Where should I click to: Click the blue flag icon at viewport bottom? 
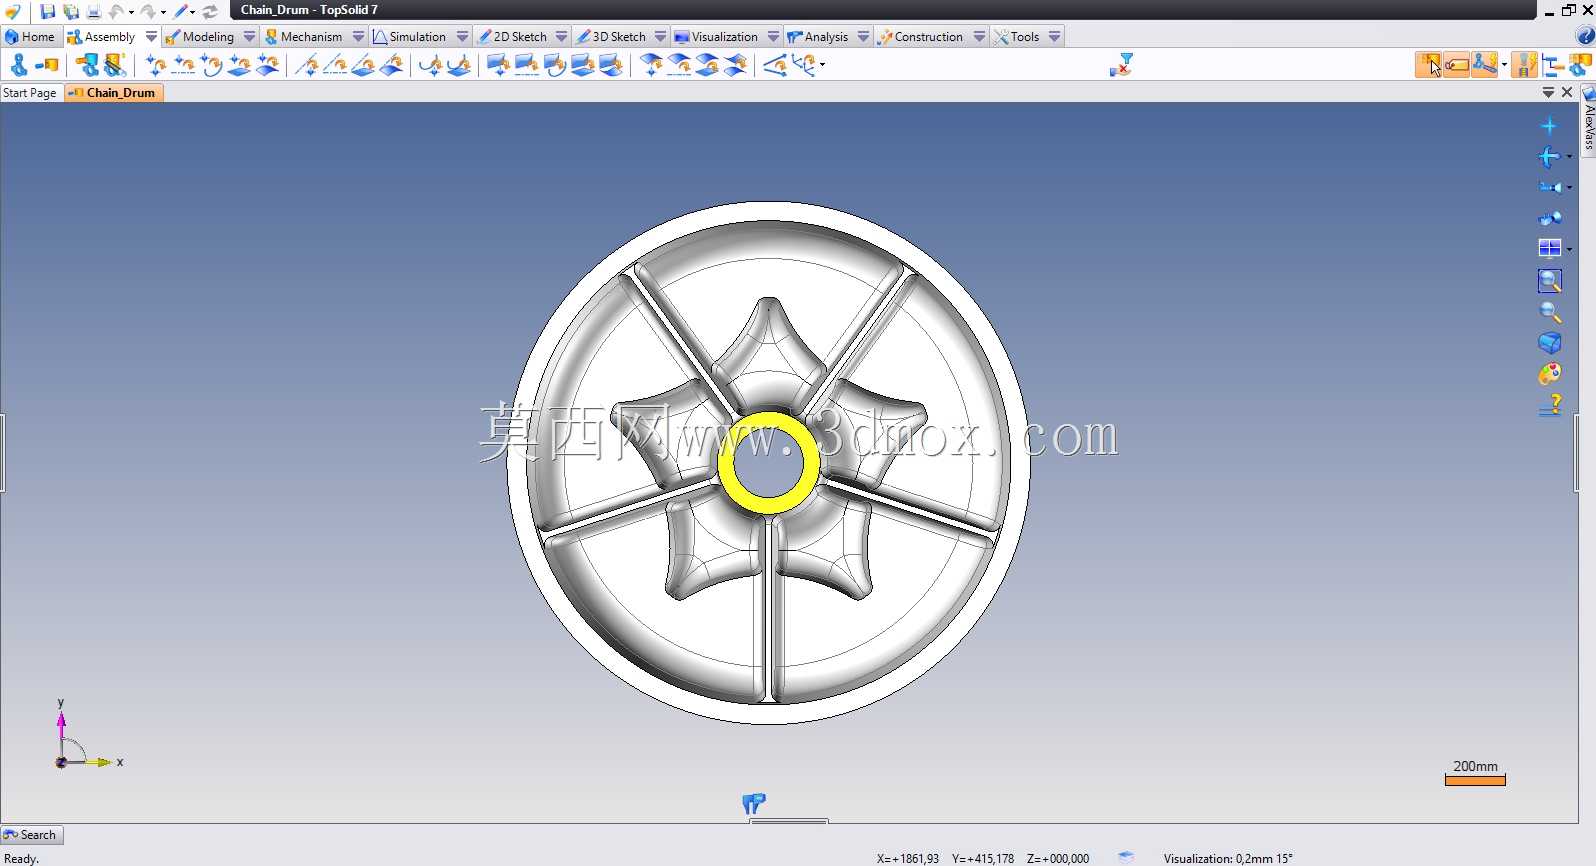753,803
